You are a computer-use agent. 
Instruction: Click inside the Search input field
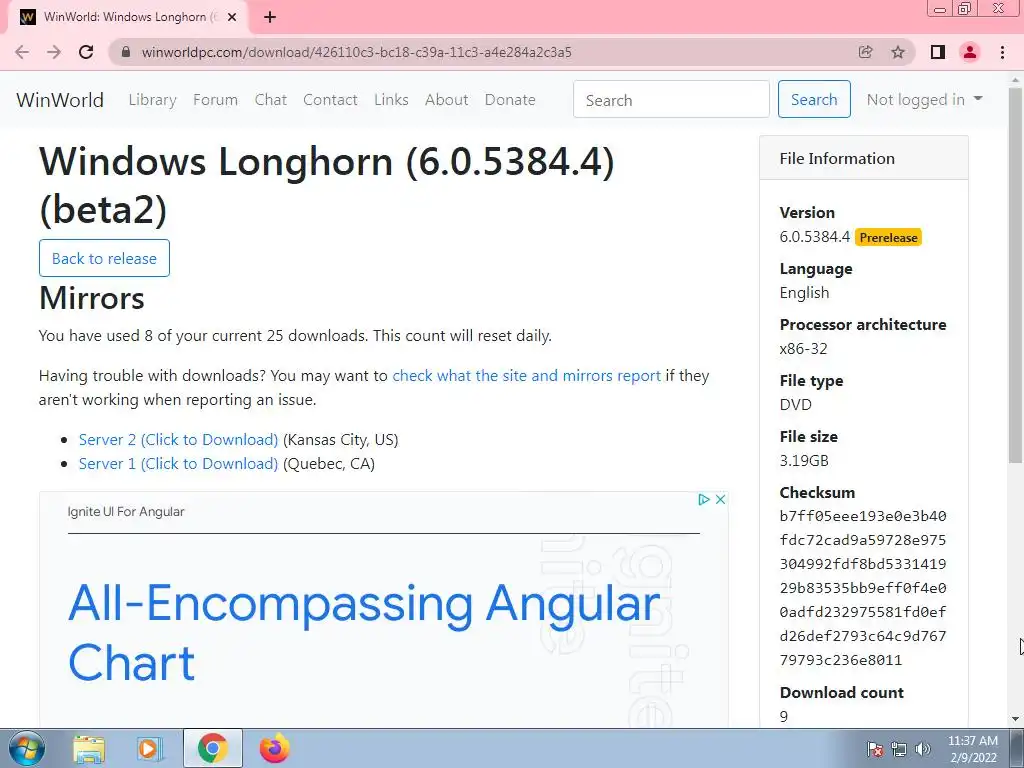pyautogui.click(x=671, y=99)
